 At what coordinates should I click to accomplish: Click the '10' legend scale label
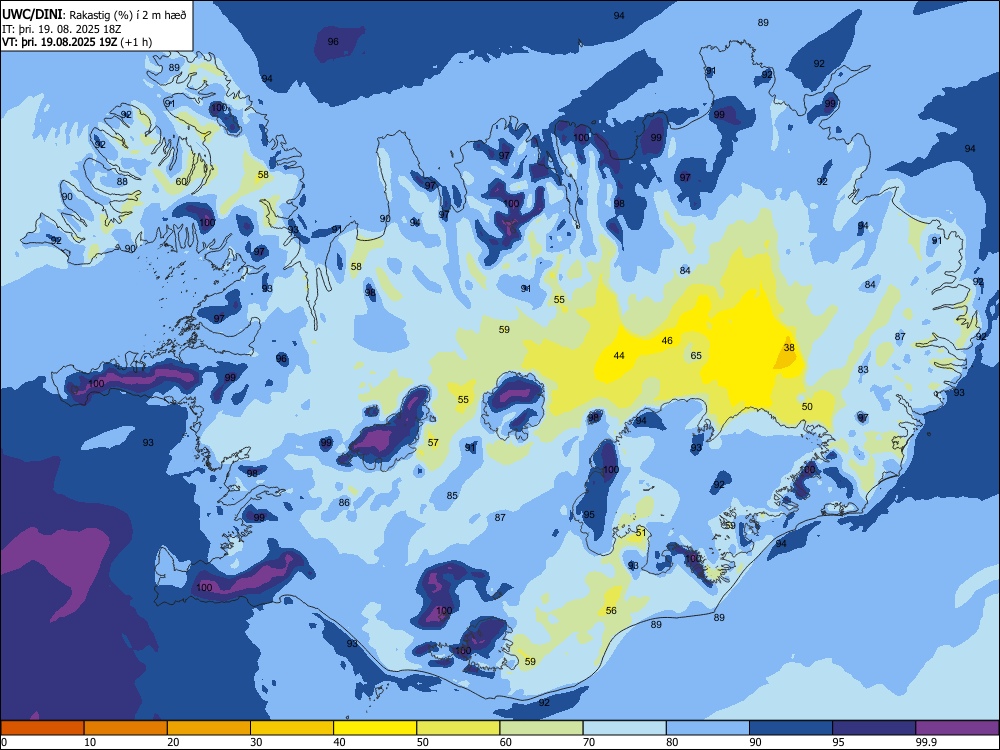click(90, 742)
